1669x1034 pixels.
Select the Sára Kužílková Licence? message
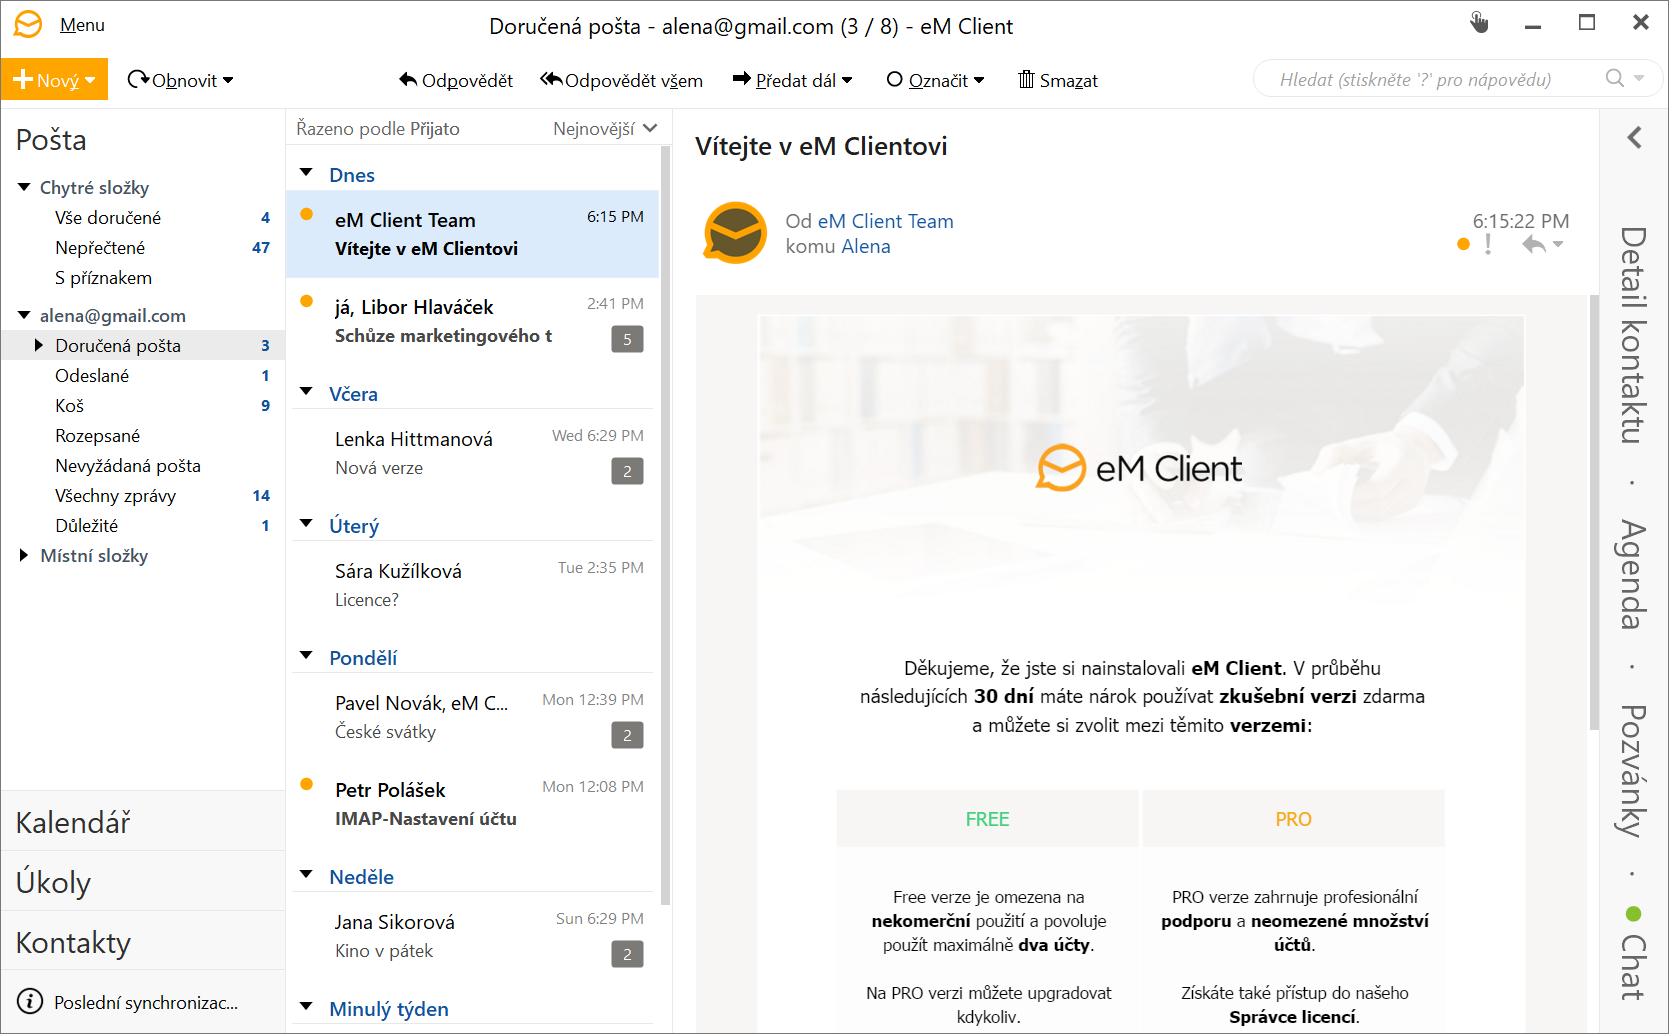pyautogui.click(x=473, y=585)
